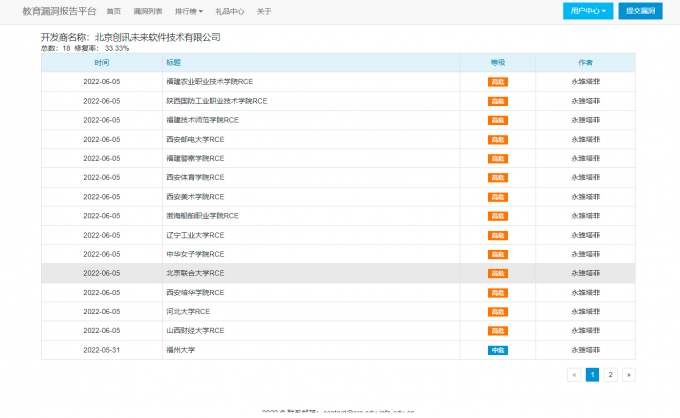Open the 福建农业职业技术学院RCE report

(x=209, y=82)
